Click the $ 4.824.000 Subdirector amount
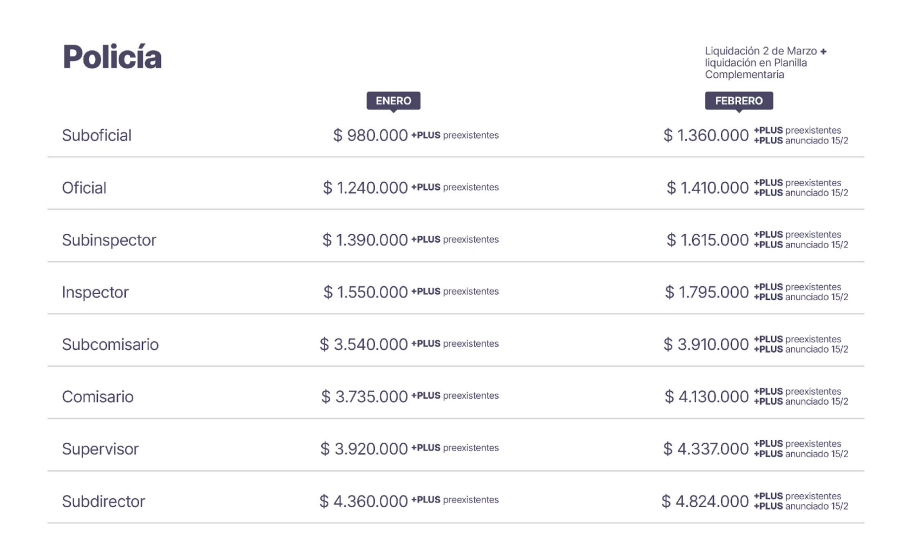This screenshot has height=537, width=907. click(x=705, y=501)
